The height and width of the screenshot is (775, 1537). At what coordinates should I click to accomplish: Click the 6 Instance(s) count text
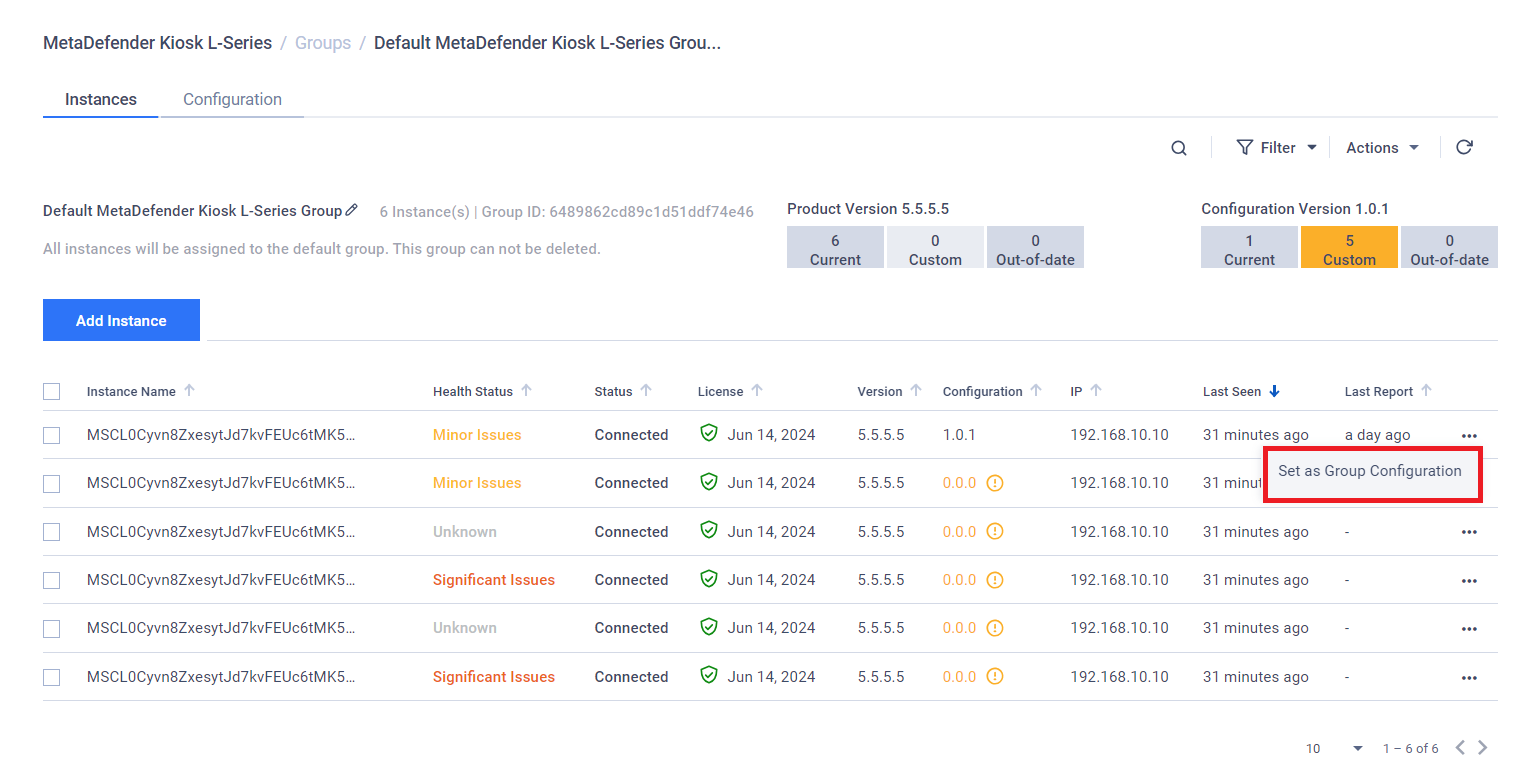pyautogui.click(x=424, y=212)
